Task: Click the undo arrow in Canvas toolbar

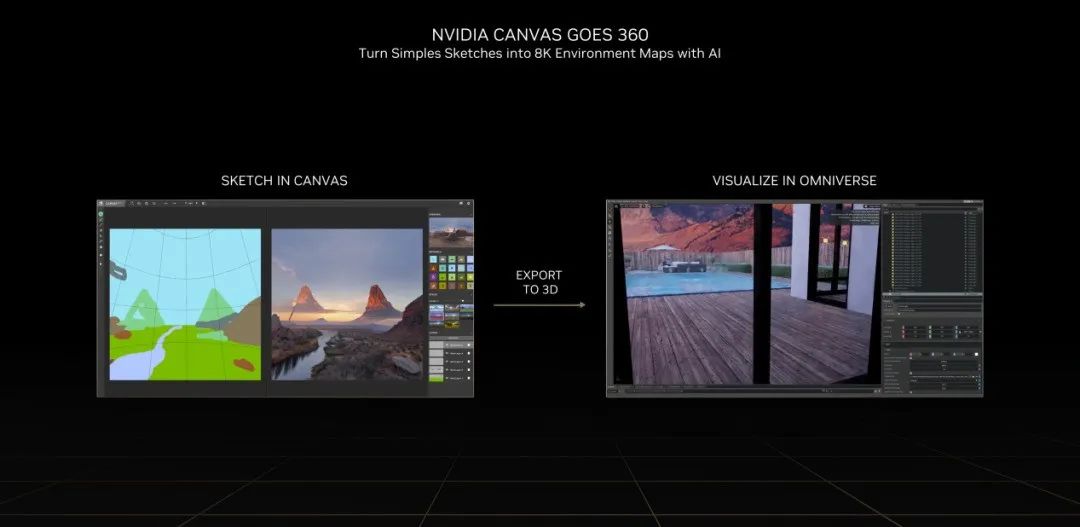Action: tap(166, 203)
